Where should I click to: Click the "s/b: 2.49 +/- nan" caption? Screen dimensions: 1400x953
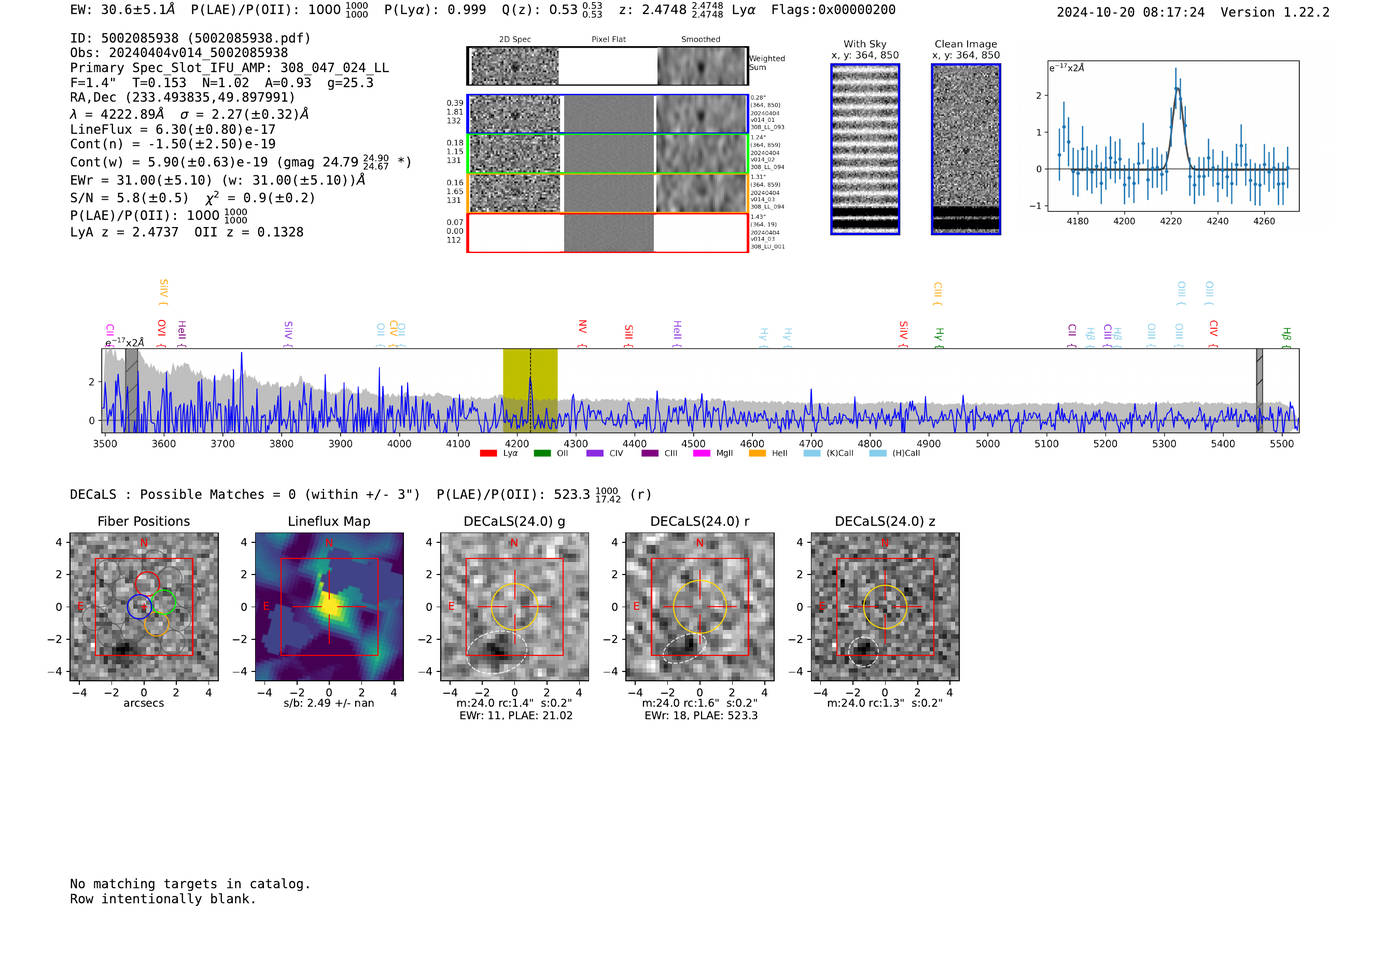click(x=329, y=703)
